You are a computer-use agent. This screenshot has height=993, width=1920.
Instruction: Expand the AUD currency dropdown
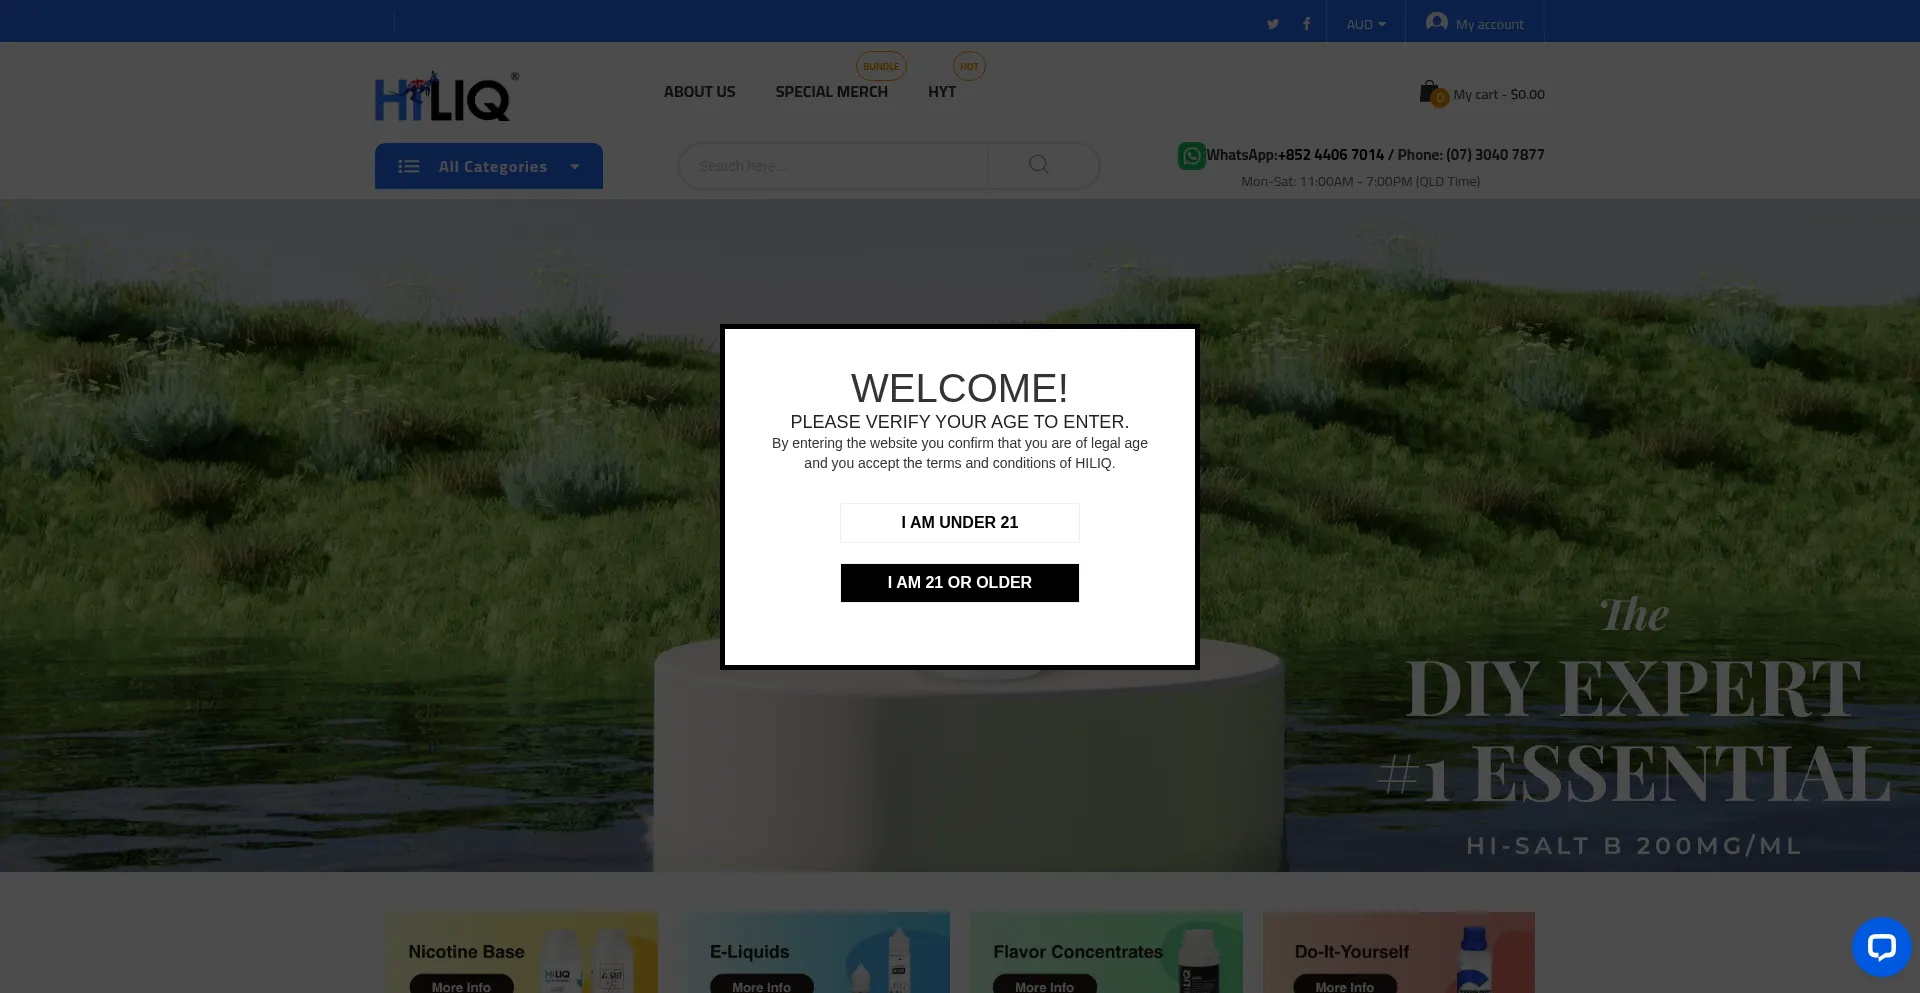[1365, 24]
